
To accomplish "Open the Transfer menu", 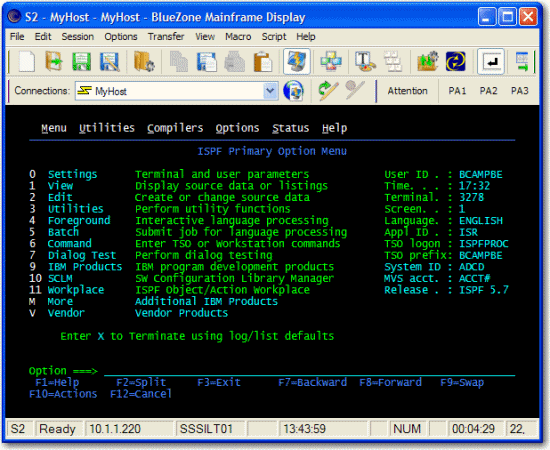I will [x=166, y=36].
